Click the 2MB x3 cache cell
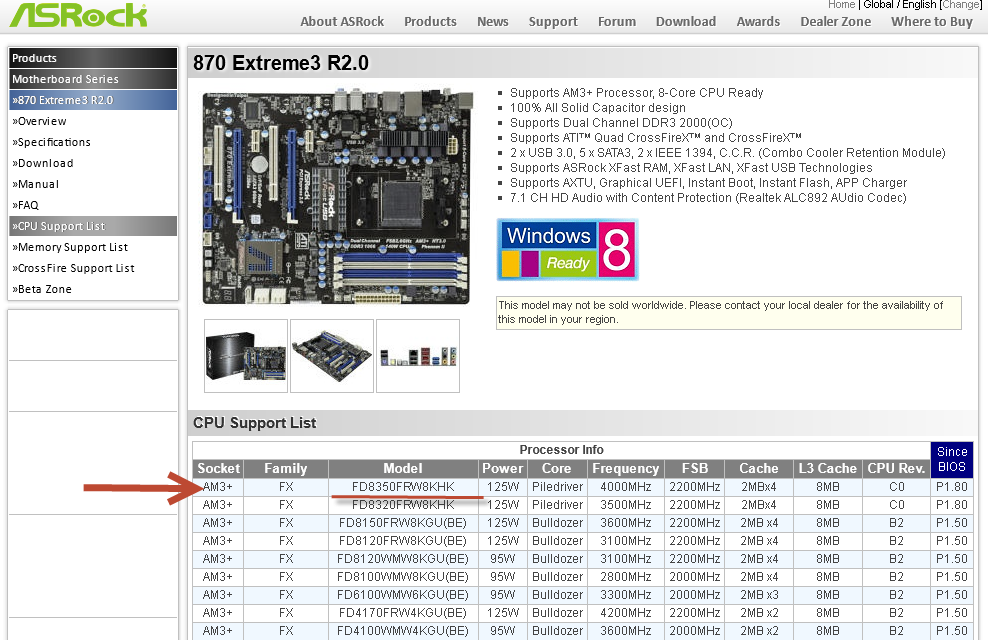 click(759, 595)
